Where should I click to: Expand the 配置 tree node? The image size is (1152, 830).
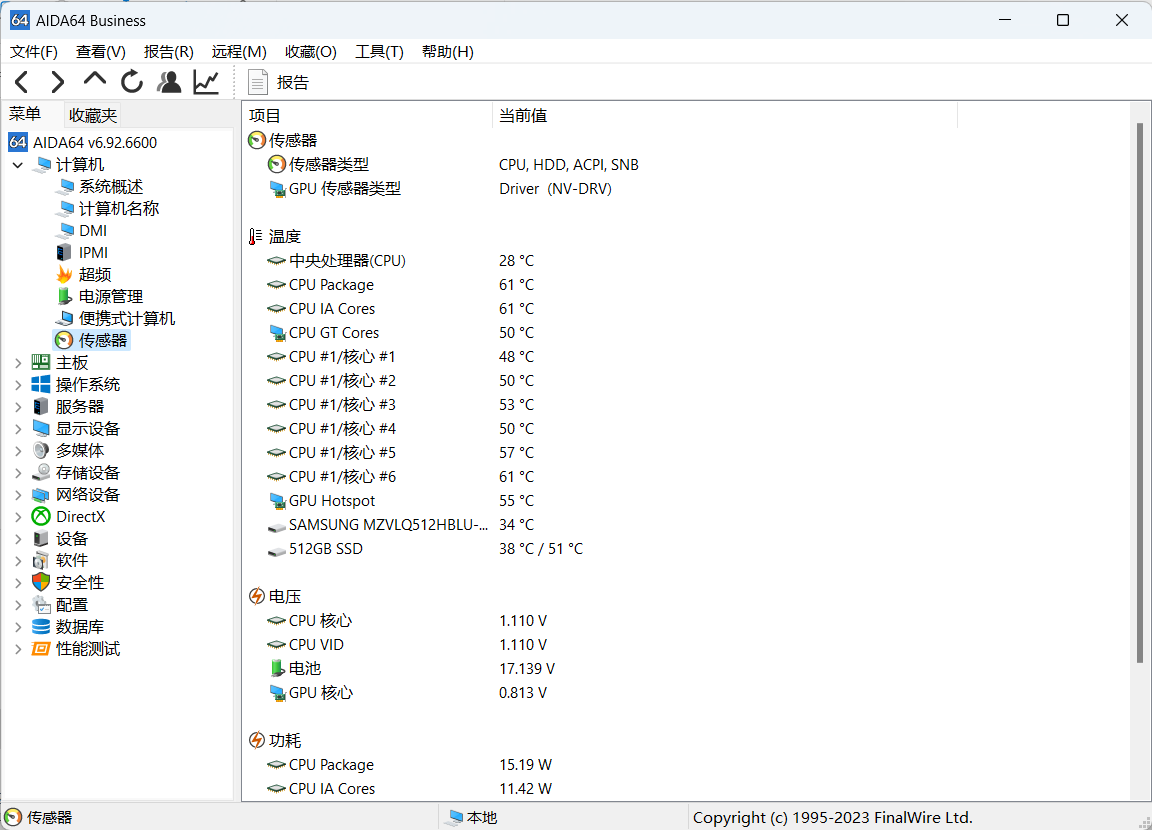(x=18, y=605)
